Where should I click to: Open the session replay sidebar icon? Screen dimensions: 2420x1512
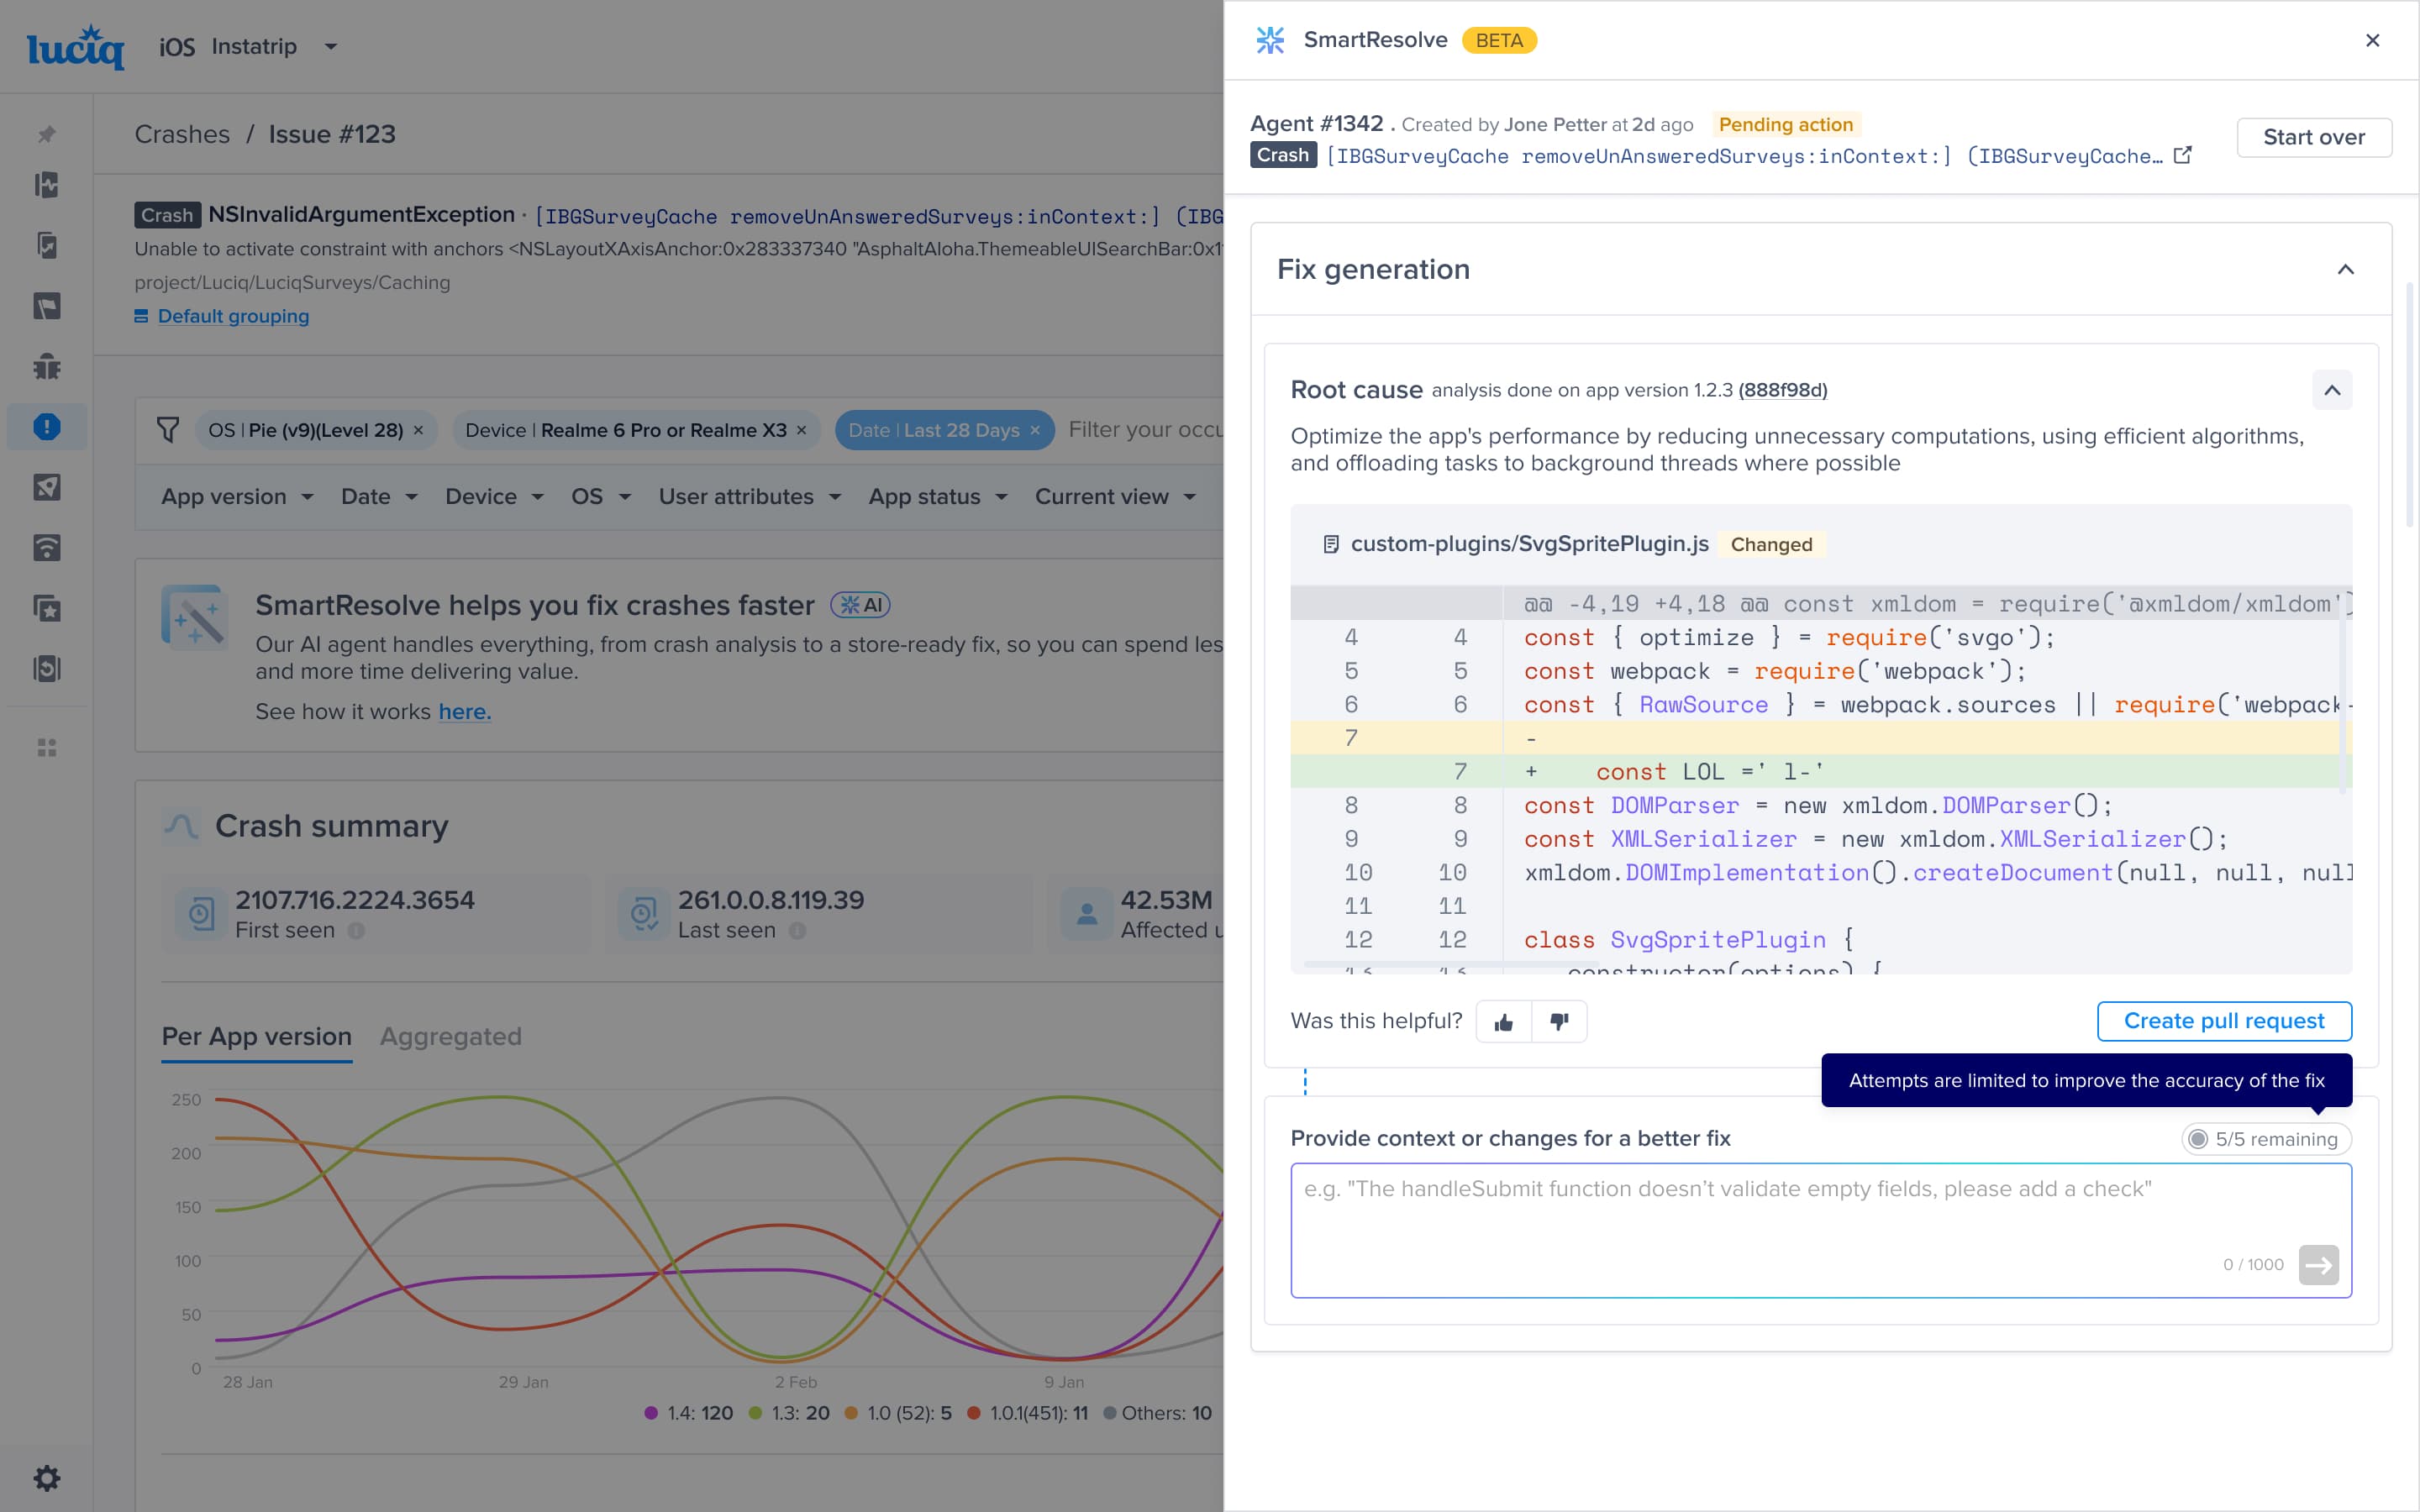coord(46,306)
